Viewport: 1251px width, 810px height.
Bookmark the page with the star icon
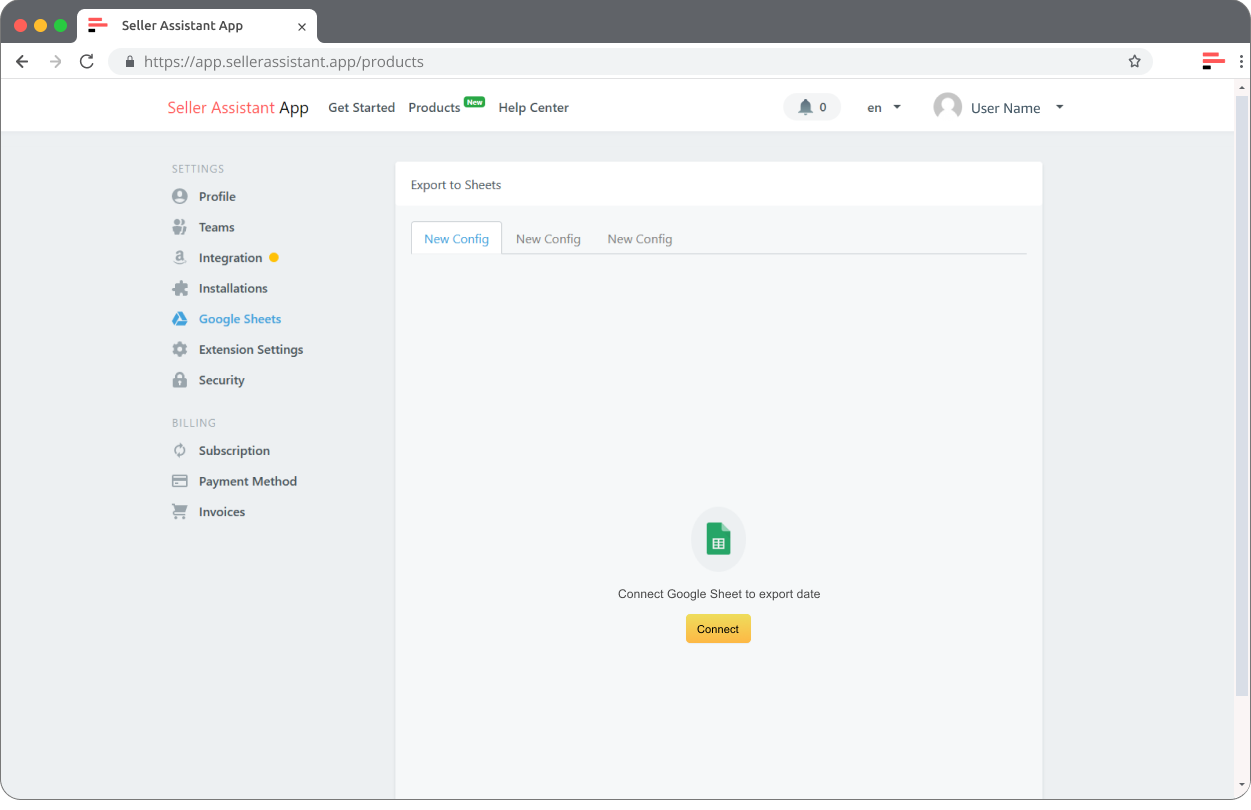[x=1134, y=61]
